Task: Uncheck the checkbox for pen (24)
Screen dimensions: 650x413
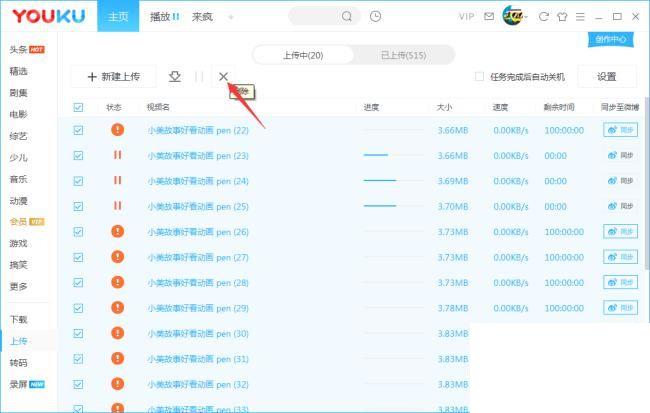Action: pyautogui.click(x=79, y=181)
